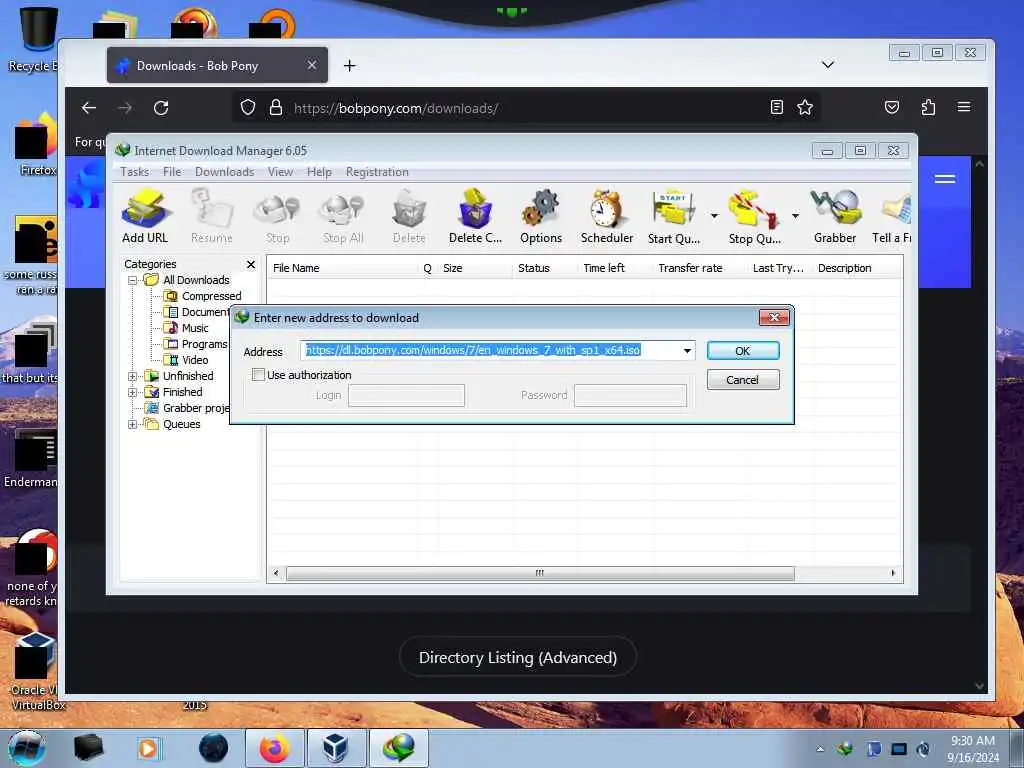Click the Resume toolbar icon
This screenshot has height=768, width=1024.
(212, 216)
